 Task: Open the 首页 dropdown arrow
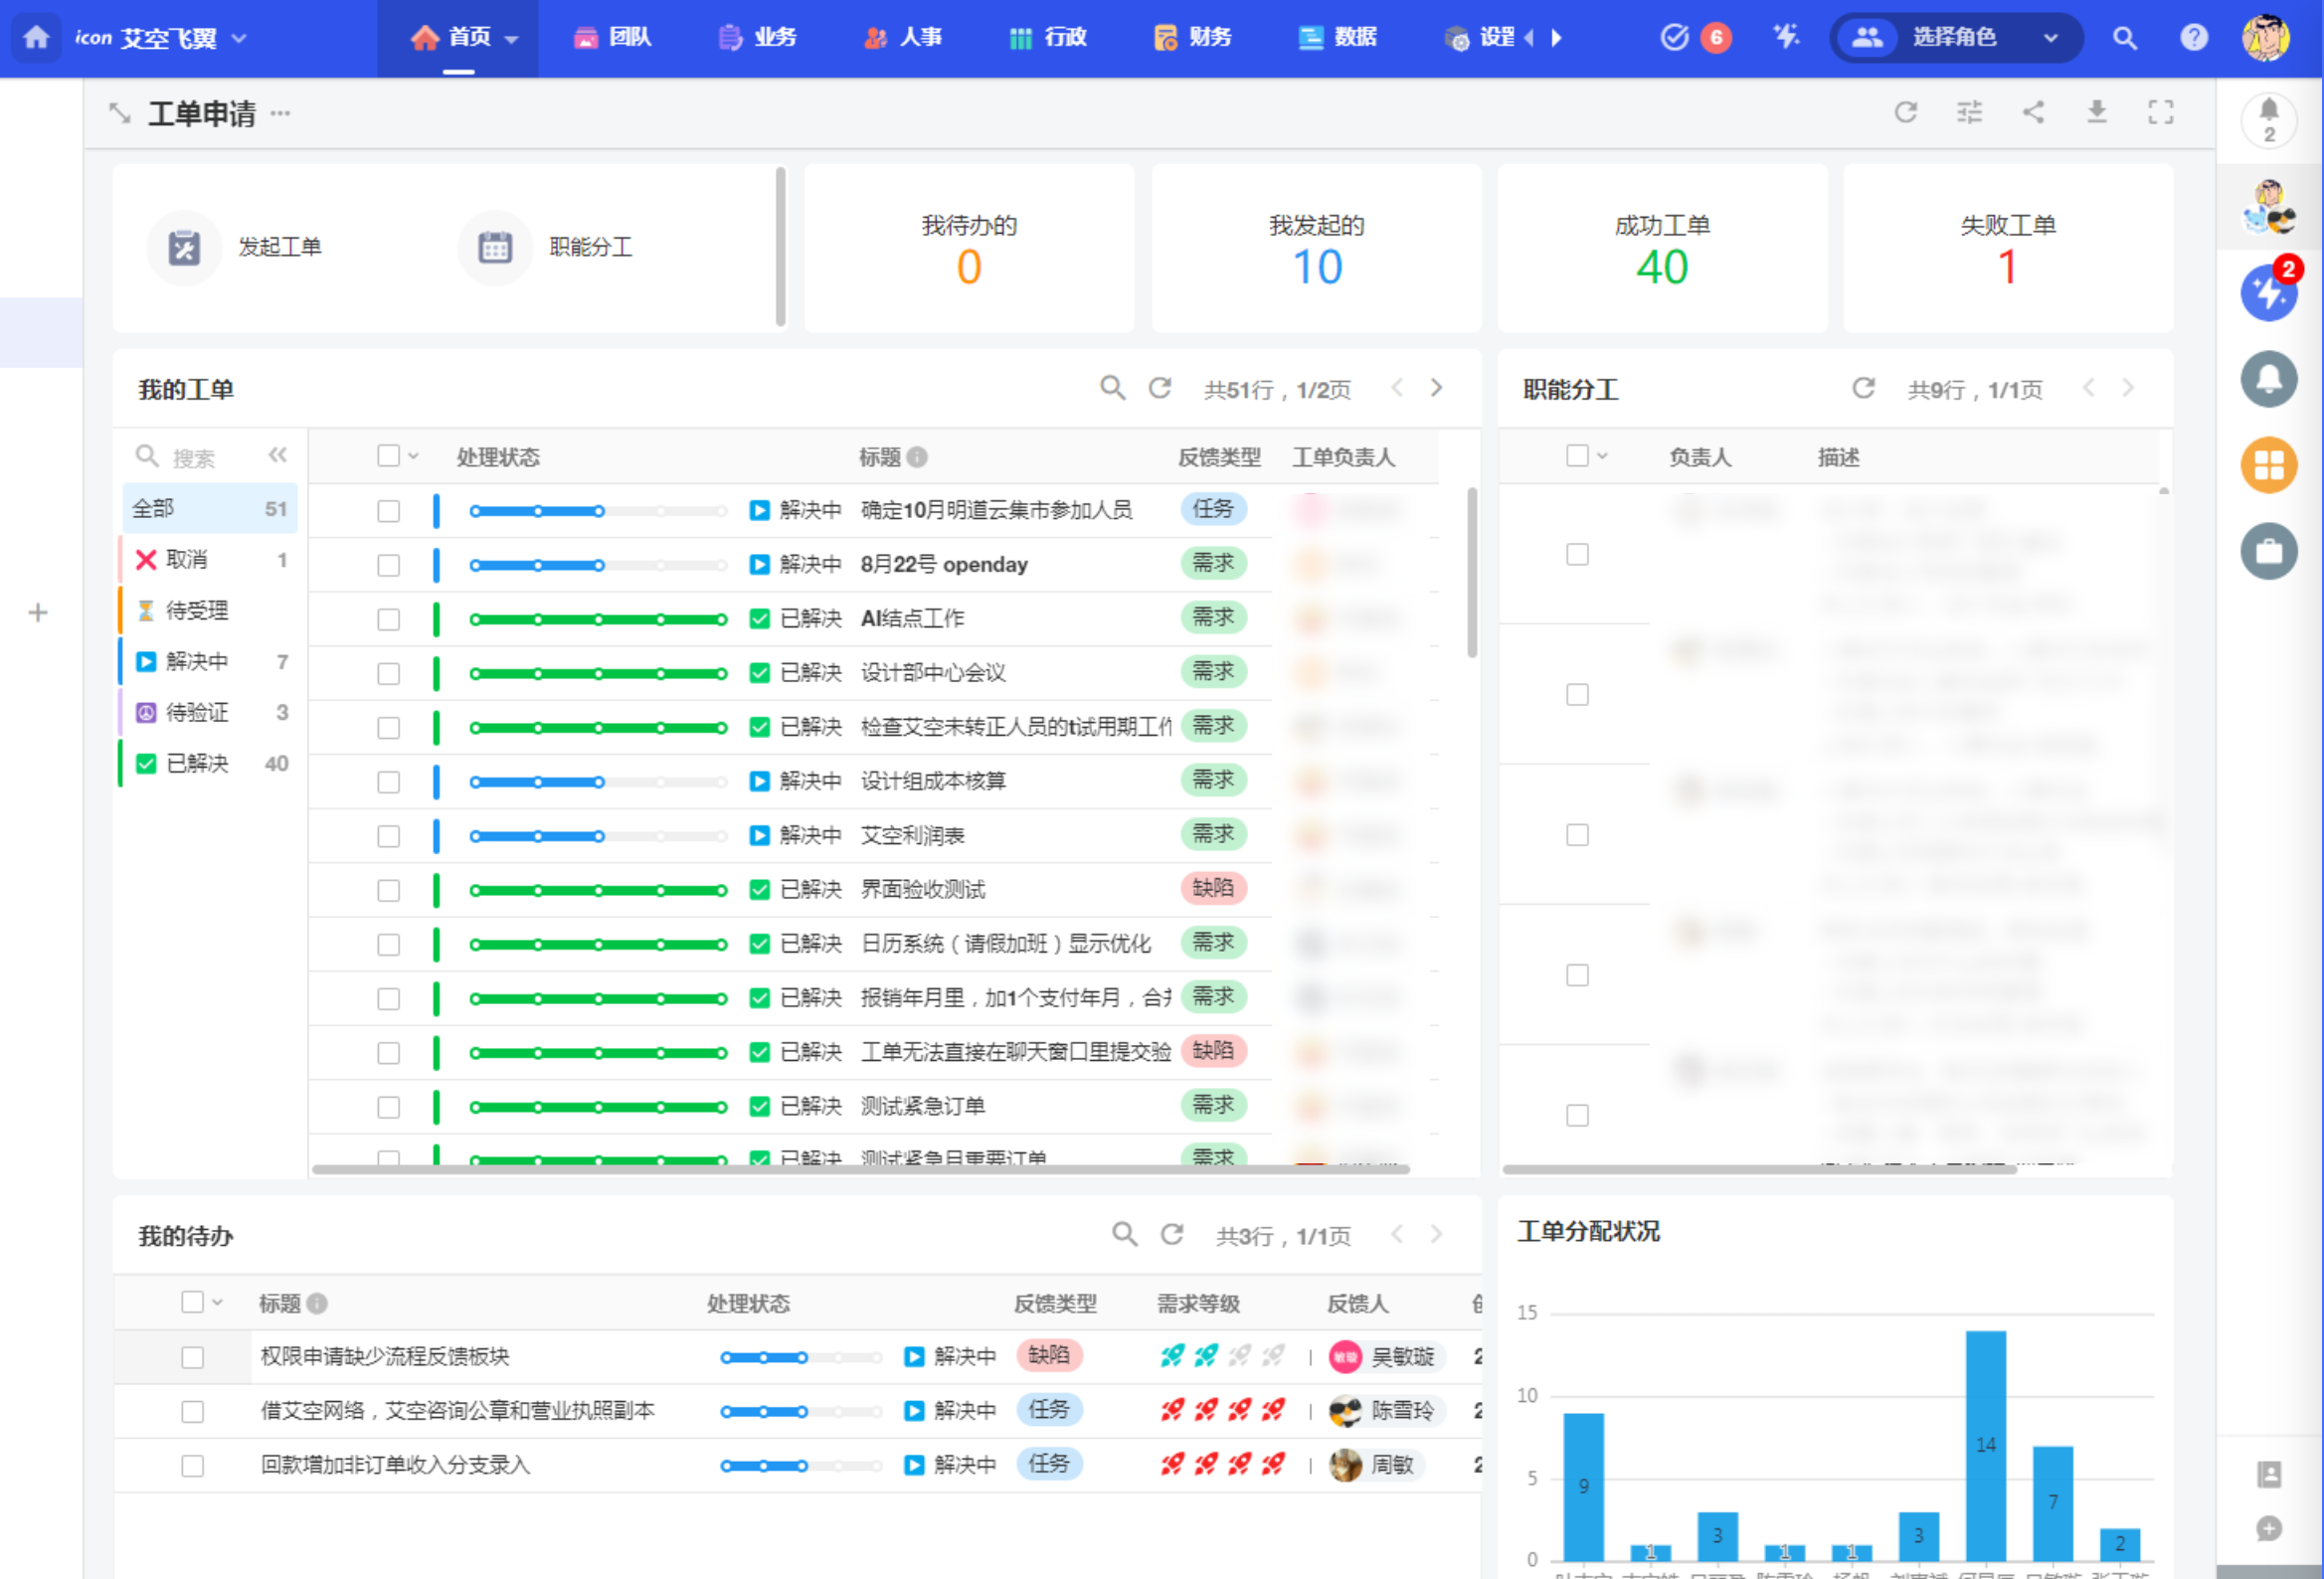pyautogui.click(x=512, y=39)
